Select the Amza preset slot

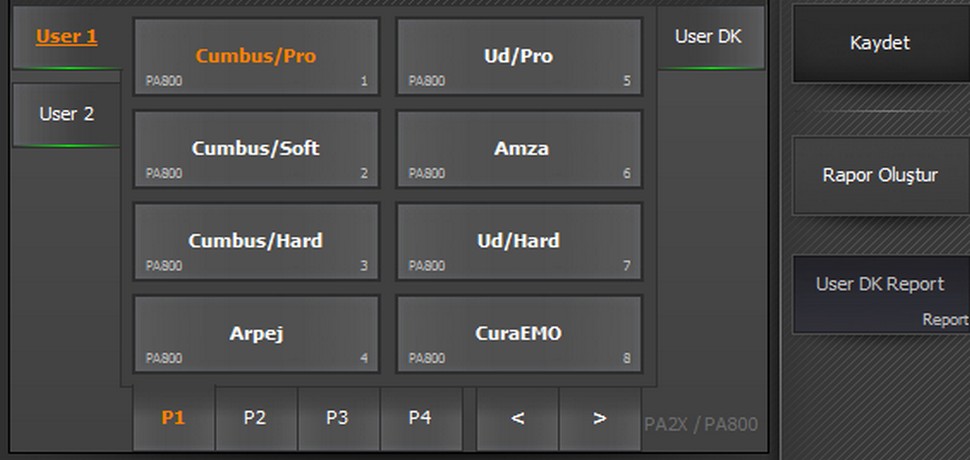click(519, 149)
